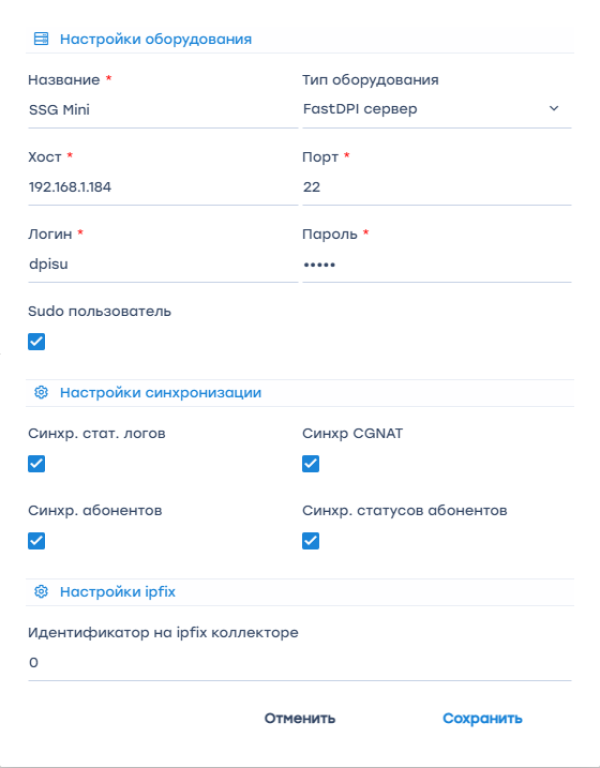Select the Настройки оборудования section header
Image resolution: width=600 pixels, height=768 pixels.
(x=156, y=39)
